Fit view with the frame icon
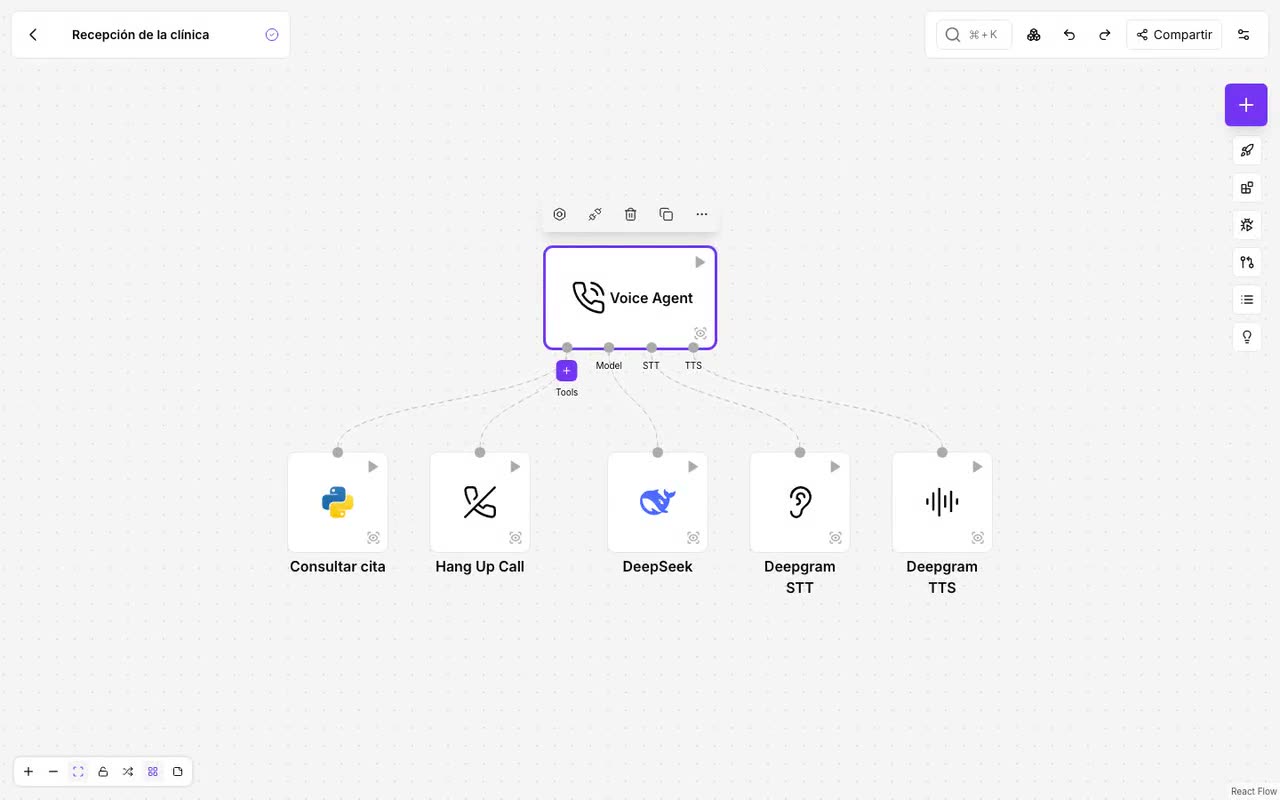This screenshot has width=1280, height=800. pos(78,772)
